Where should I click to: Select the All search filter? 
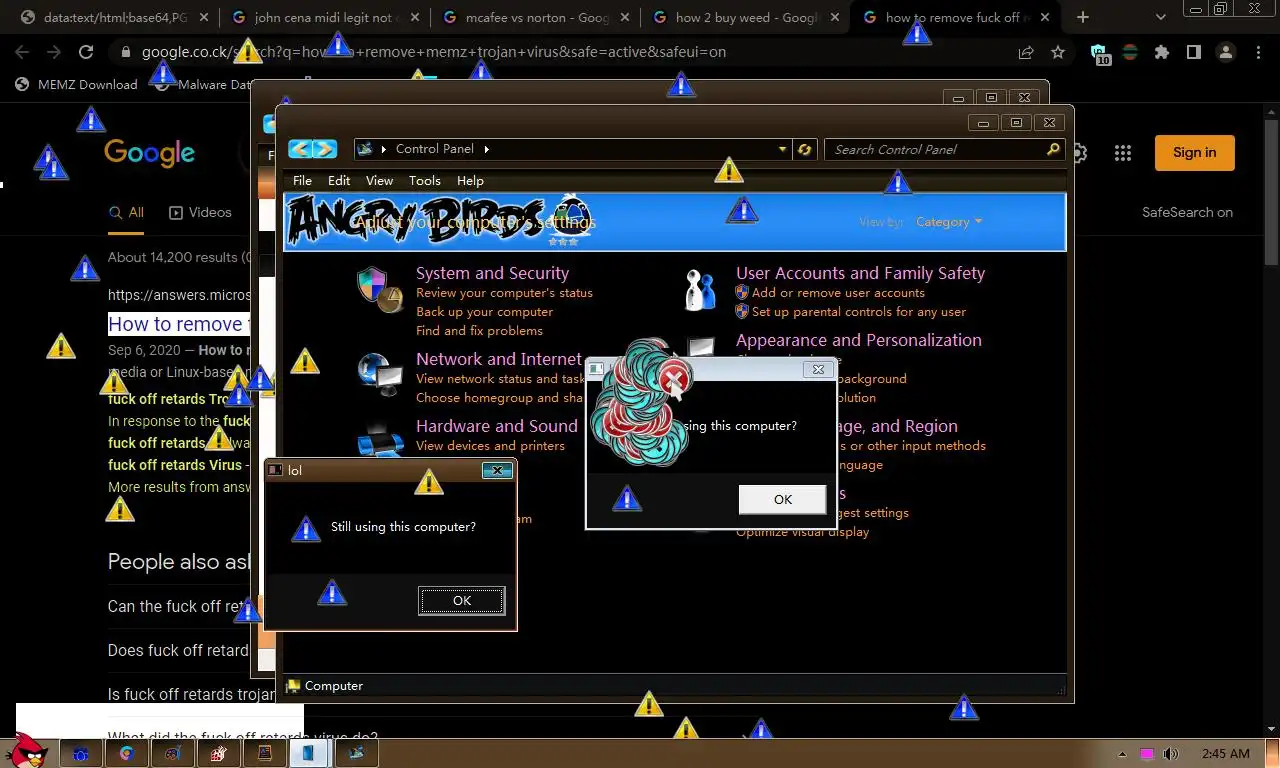point(126,212)
